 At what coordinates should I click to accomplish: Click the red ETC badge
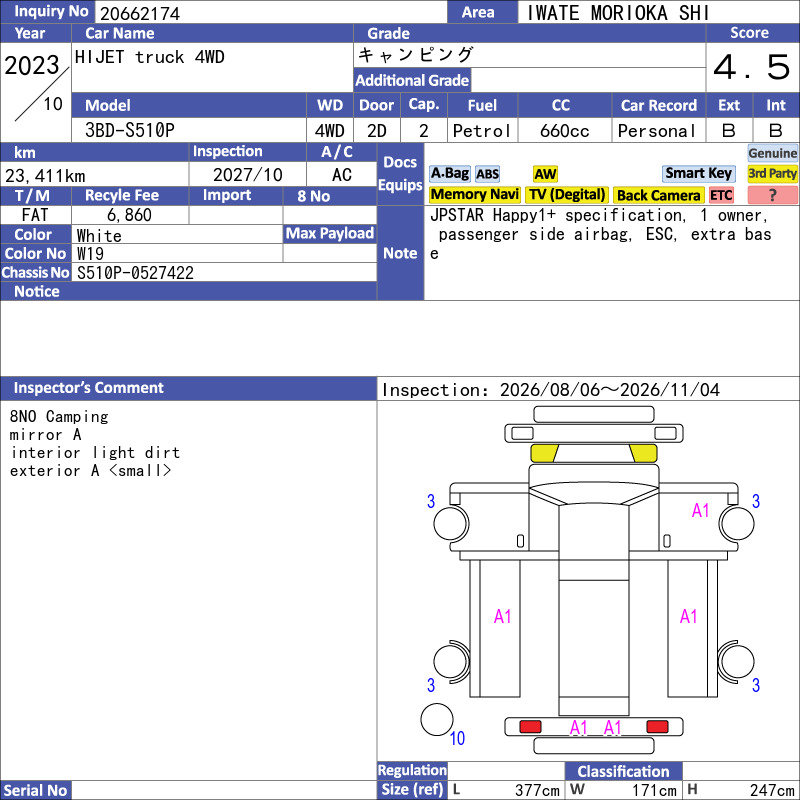coord(721,195)
